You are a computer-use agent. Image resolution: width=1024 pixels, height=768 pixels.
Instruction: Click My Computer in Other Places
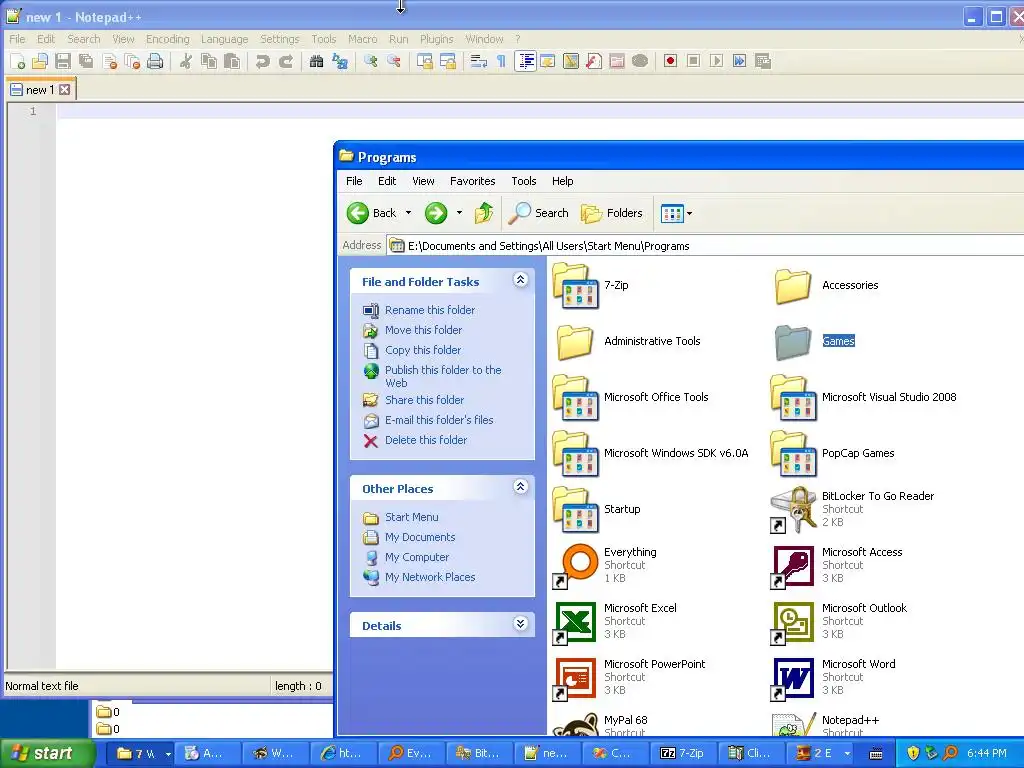coord(417,557)
